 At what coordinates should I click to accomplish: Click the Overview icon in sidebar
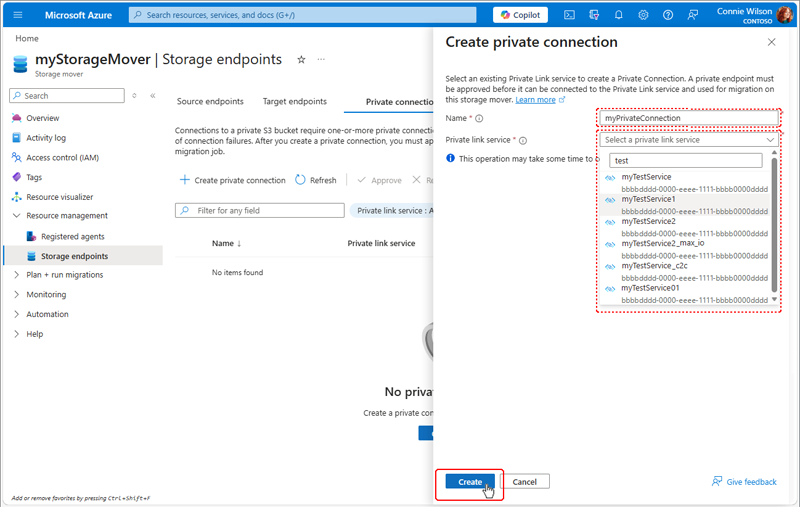pos(16,118)
